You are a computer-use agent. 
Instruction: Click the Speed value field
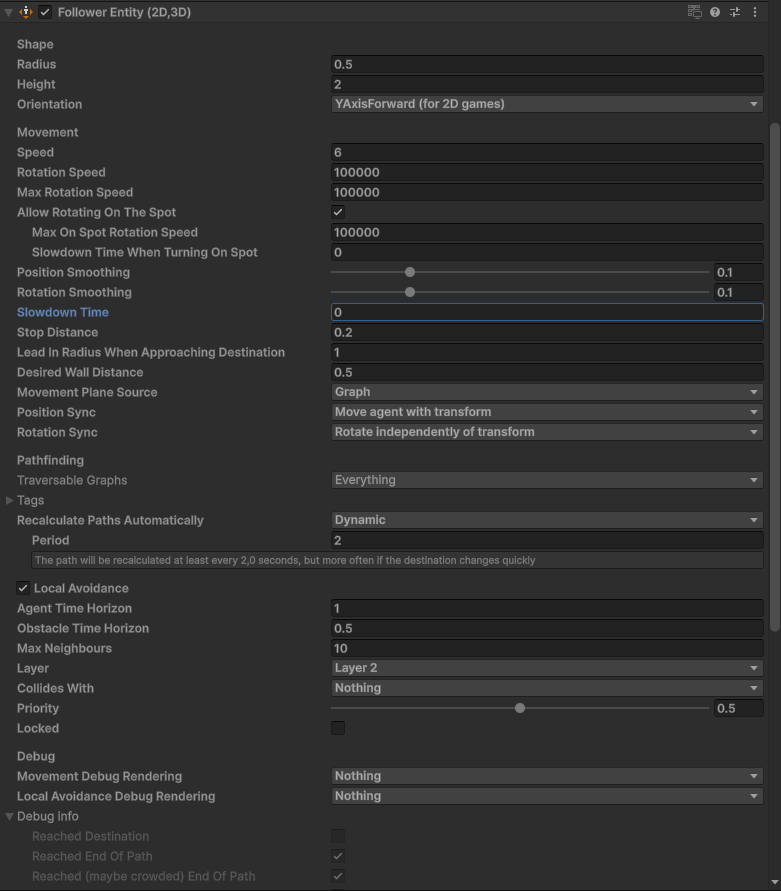click(546, 152)
